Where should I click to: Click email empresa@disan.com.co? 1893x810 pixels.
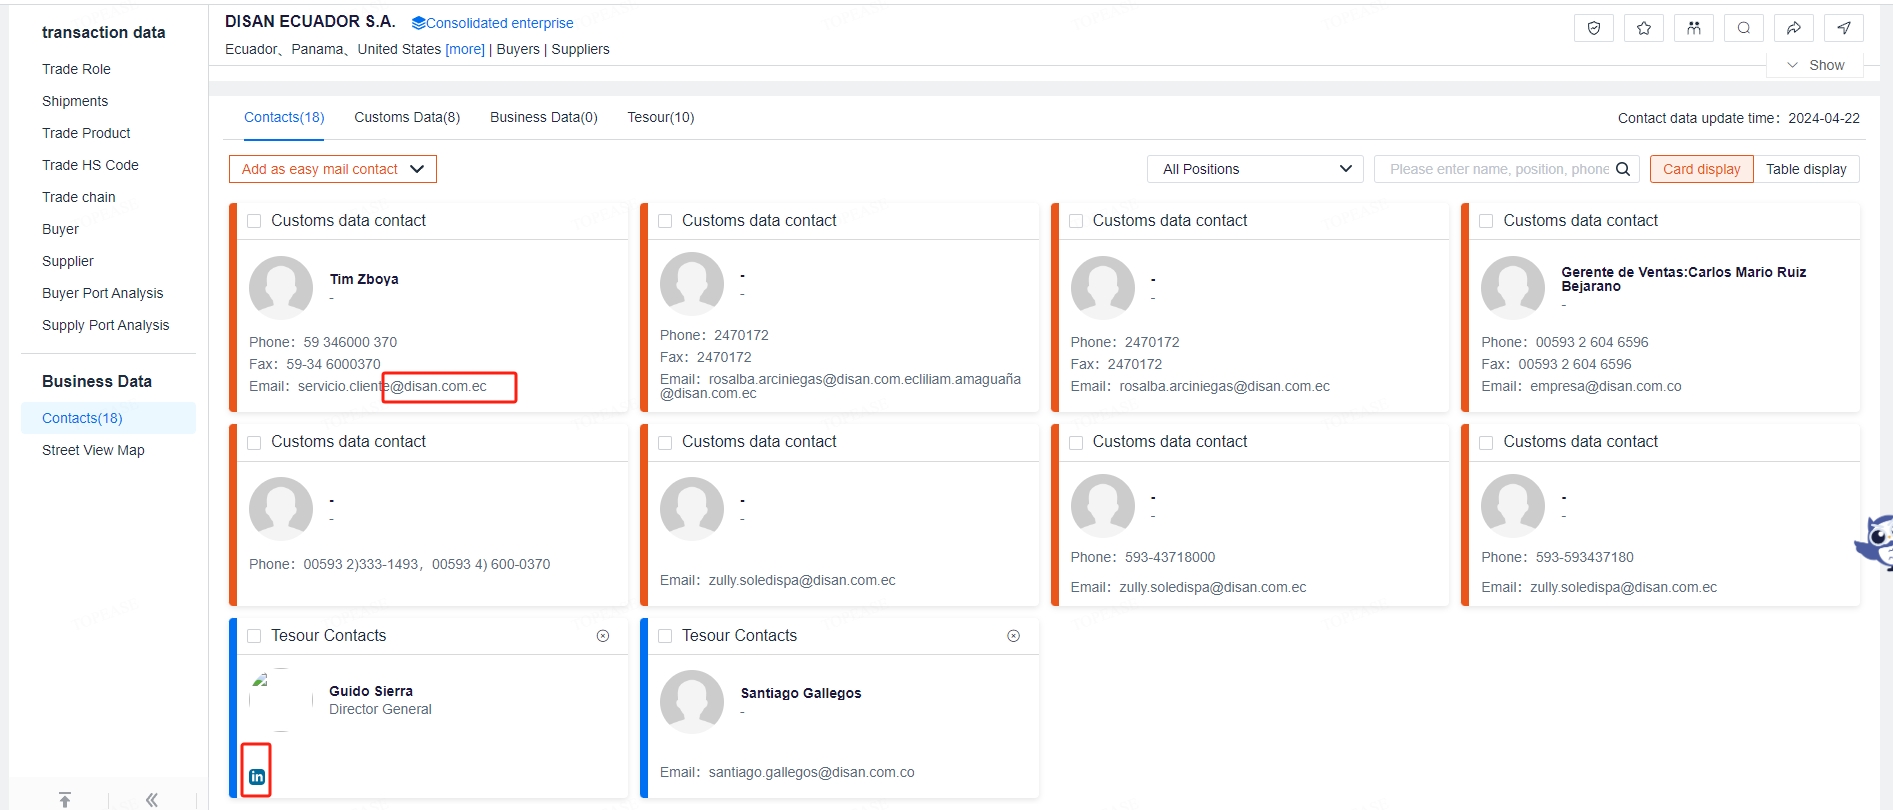point(1605,386)
